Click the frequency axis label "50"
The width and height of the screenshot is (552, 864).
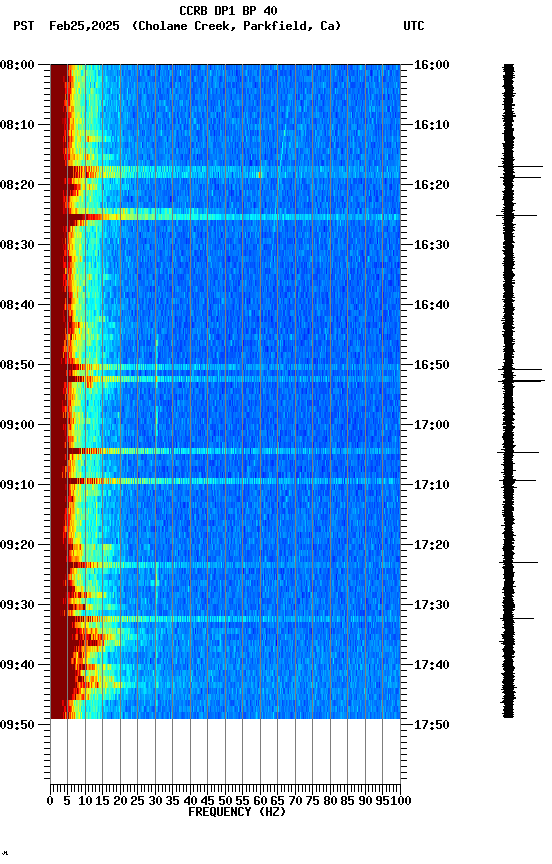pyautogui.click(x=225, y=801)
